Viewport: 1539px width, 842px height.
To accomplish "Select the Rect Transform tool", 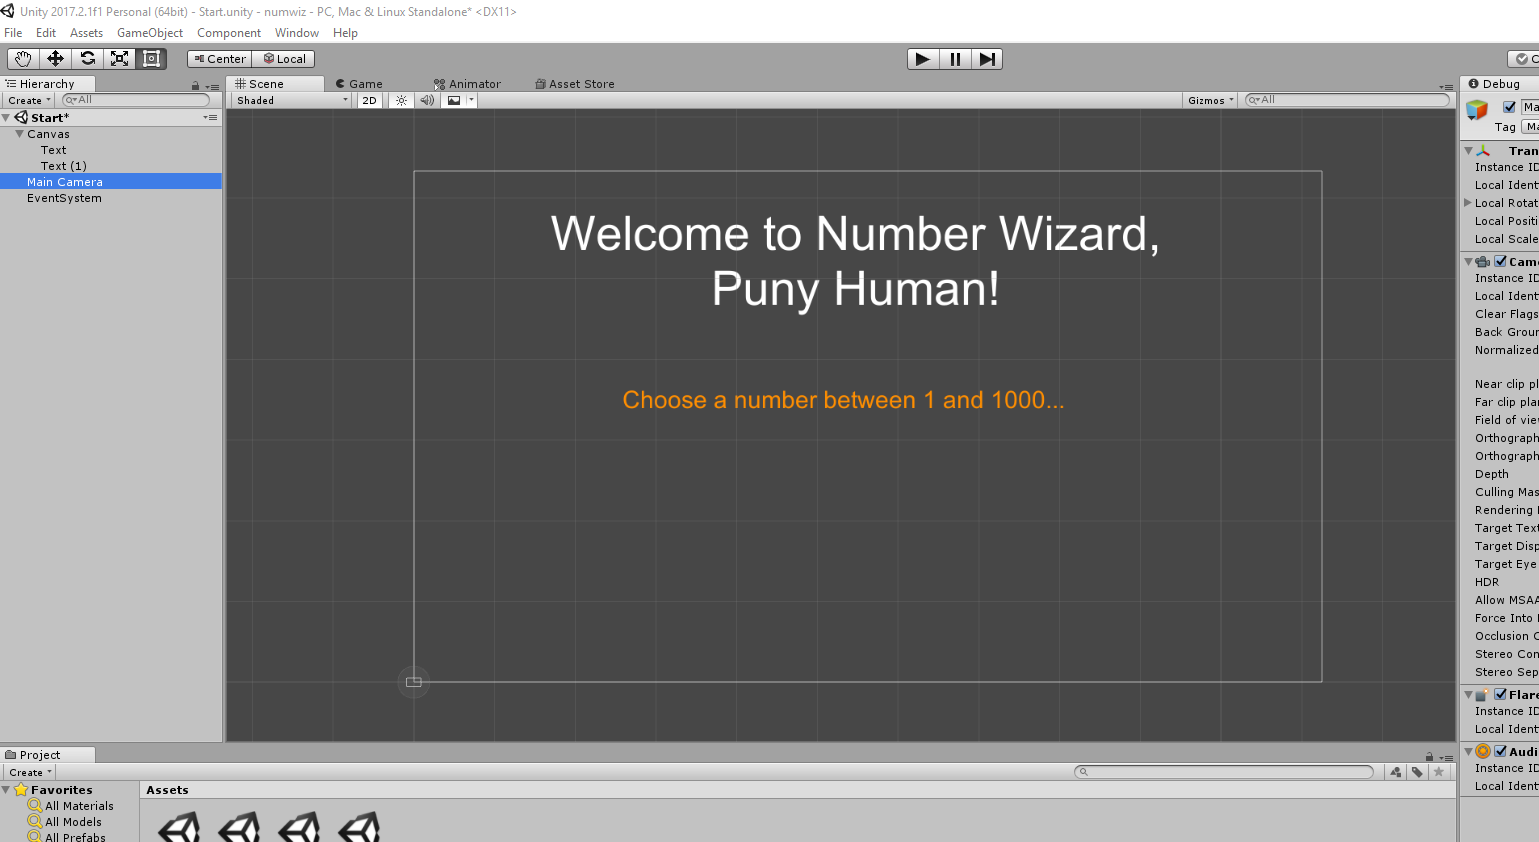I will pyautogui.click(x=151, y=59).
